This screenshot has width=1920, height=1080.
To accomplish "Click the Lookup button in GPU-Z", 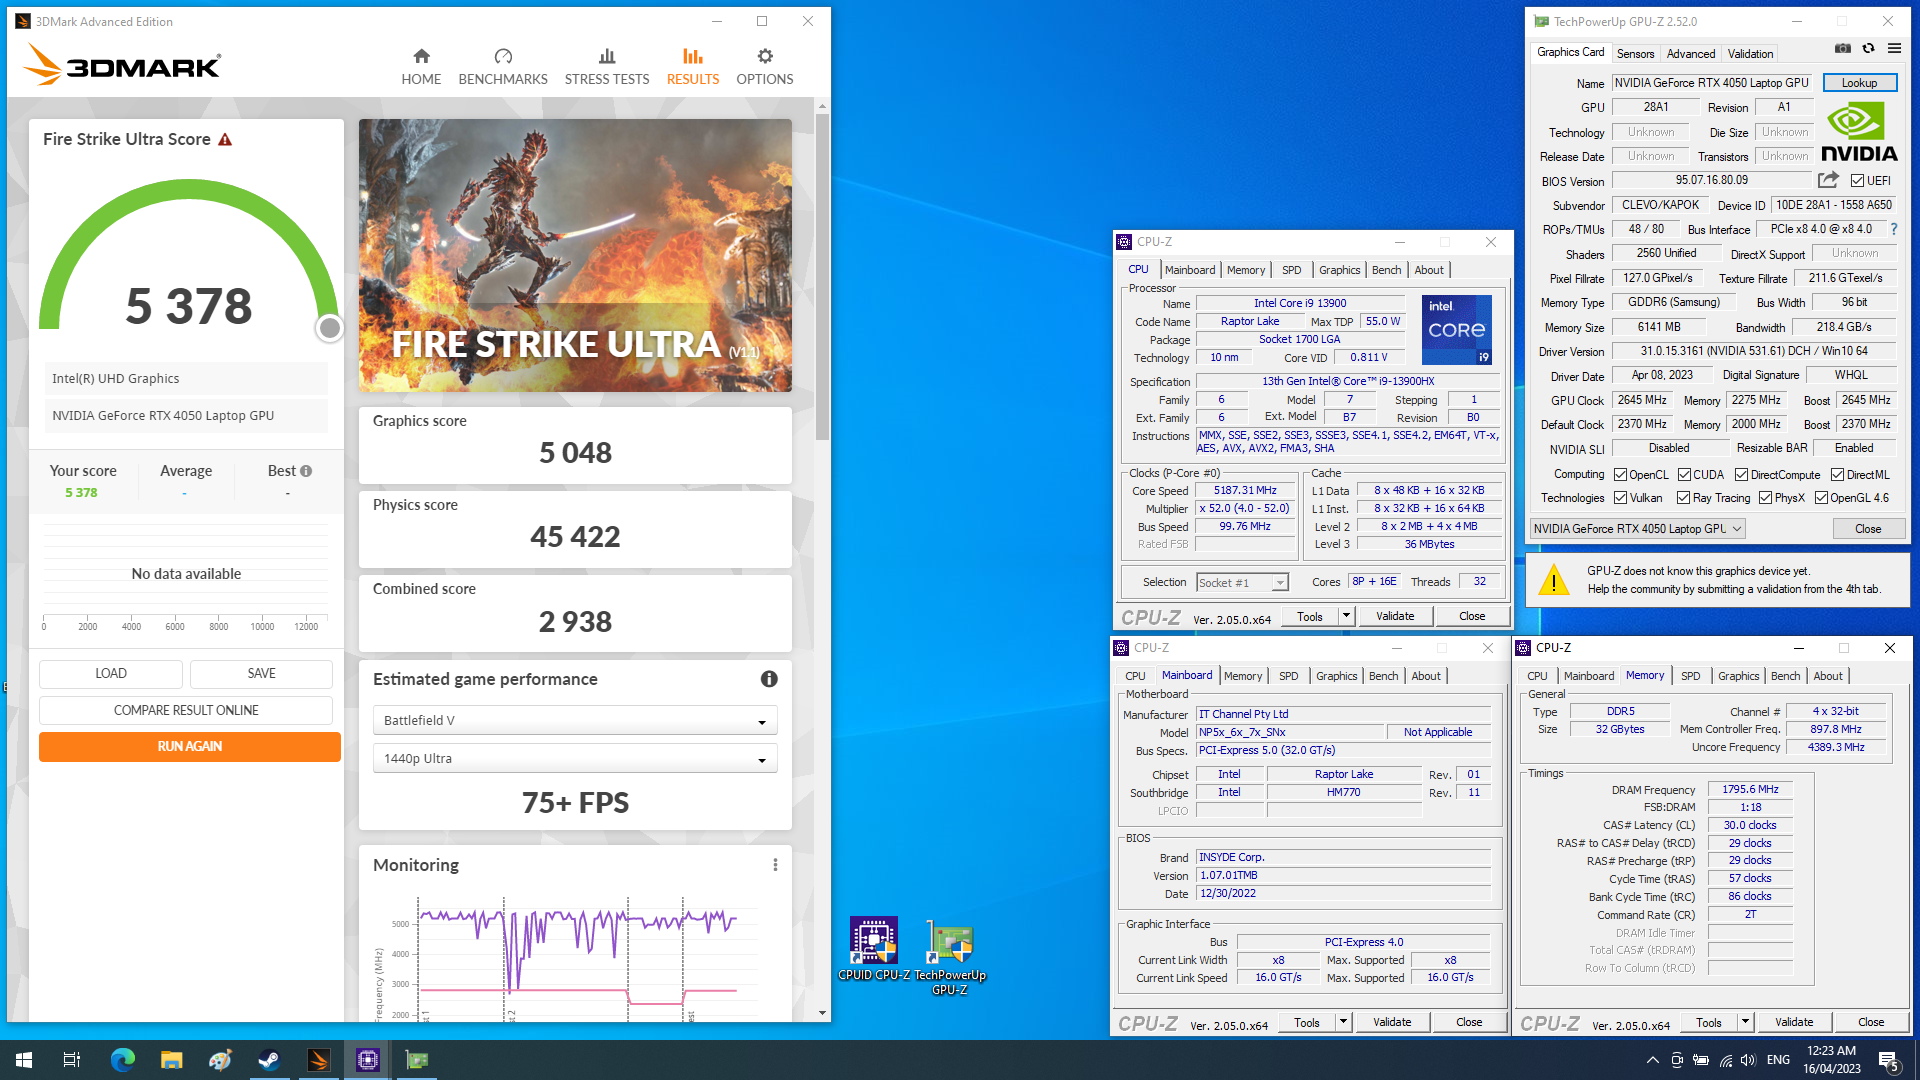I will point(1859,83).
